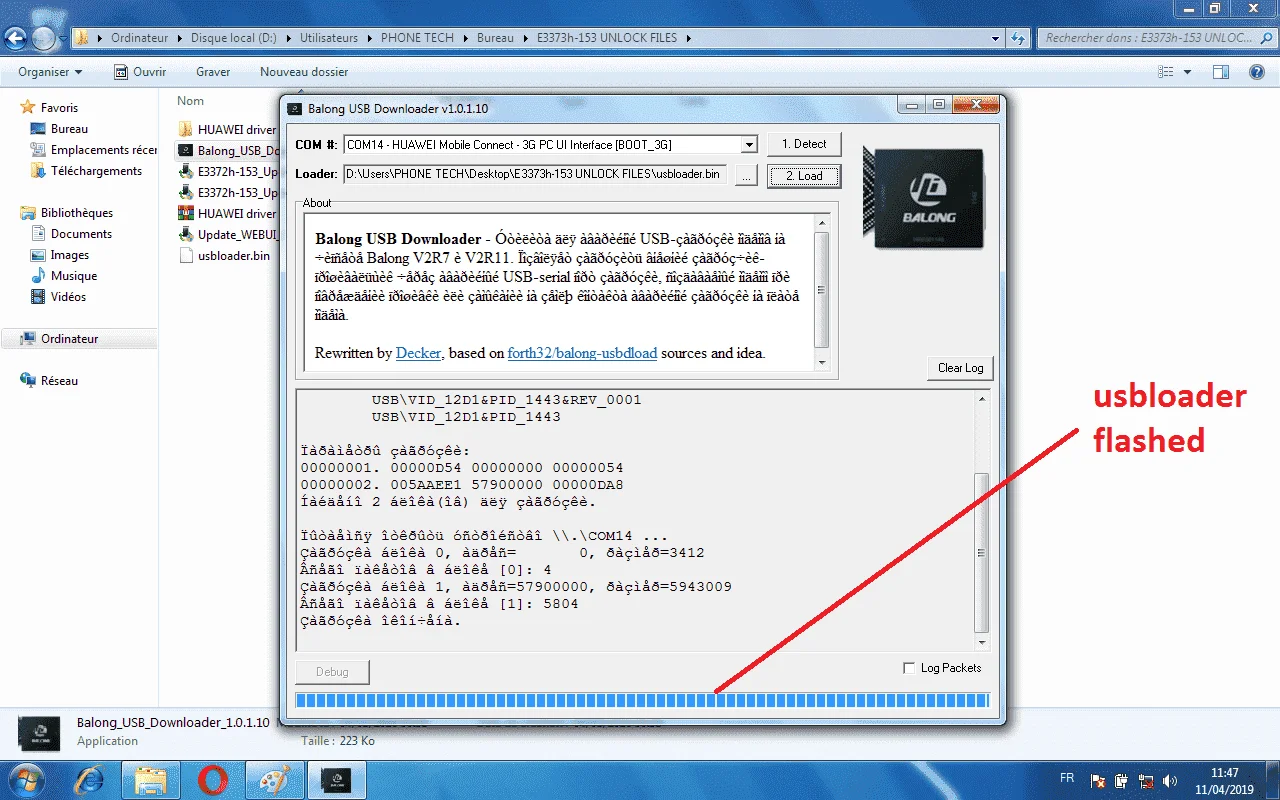1280x800 pixels.
Task: Click Ouvrir in Explorer toolbar
Action: 140,72
